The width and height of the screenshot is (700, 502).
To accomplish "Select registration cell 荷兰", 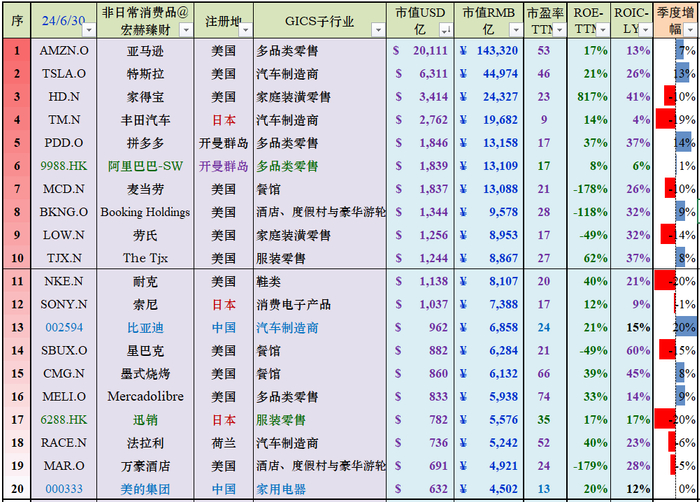I will [224, 443].
